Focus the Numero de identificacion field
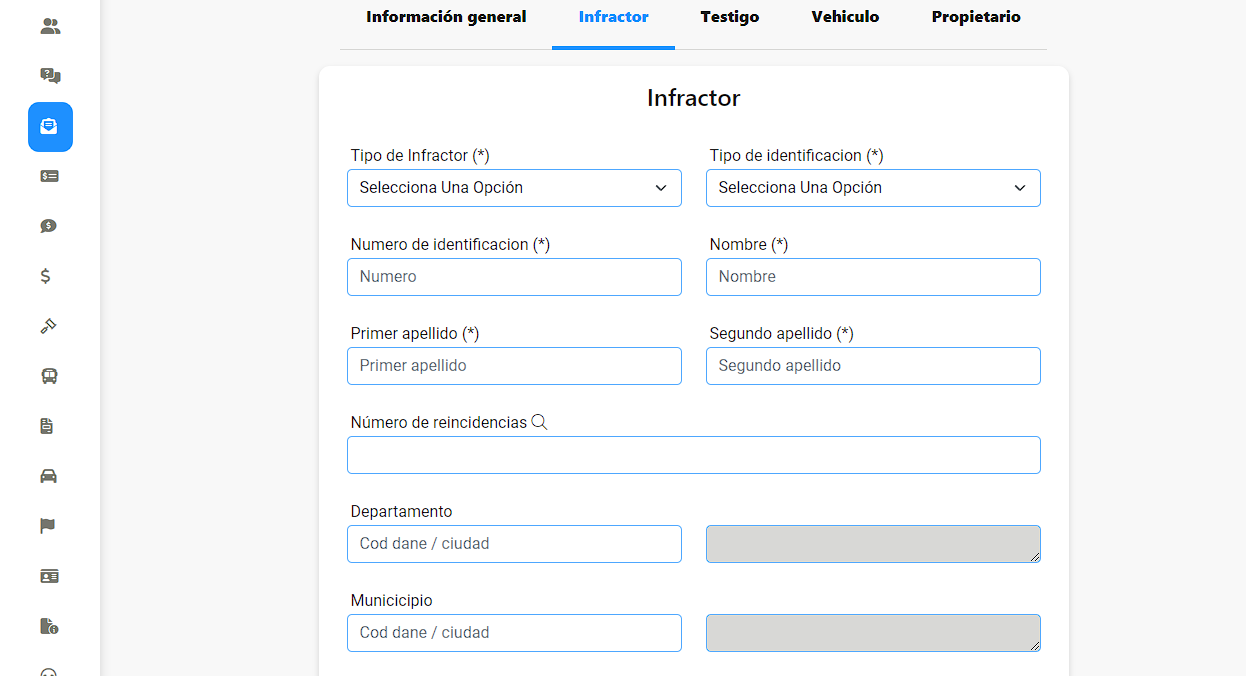 point(514,277)
